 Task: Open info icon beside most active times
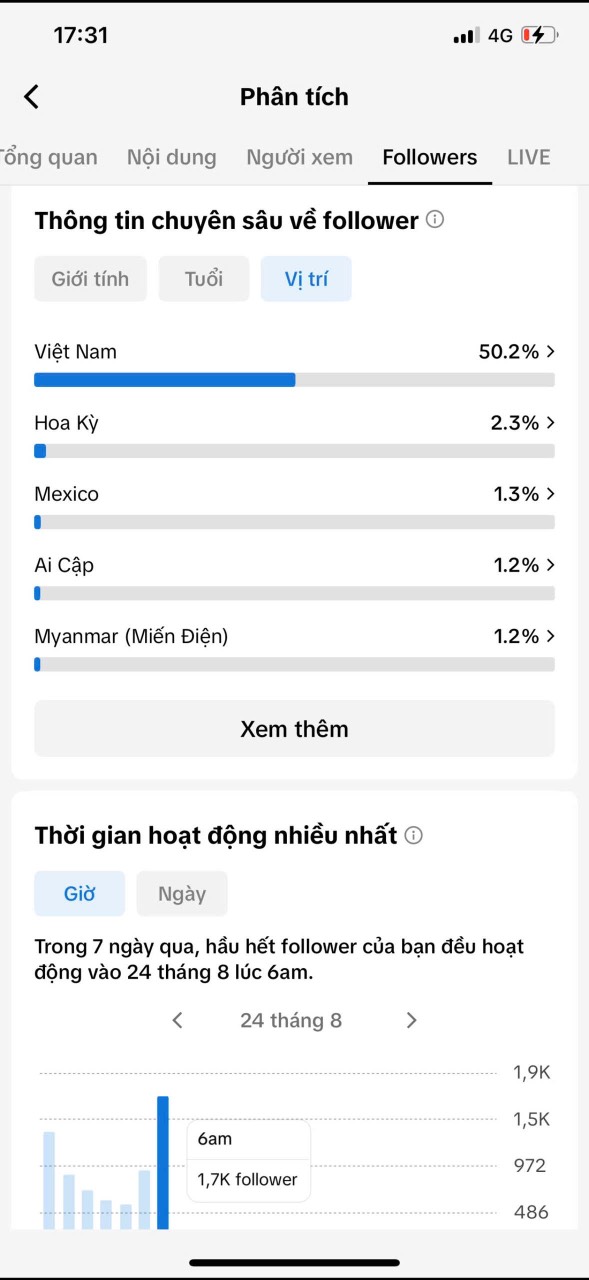(414, 835)
